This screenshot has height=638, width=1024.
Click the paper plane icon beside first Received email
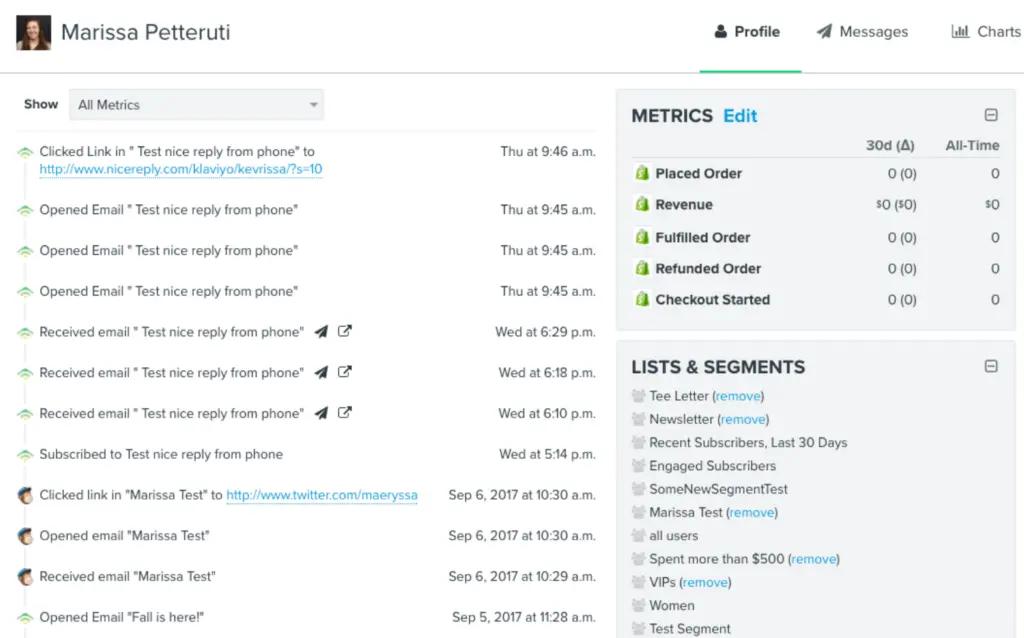coord(322,332)
